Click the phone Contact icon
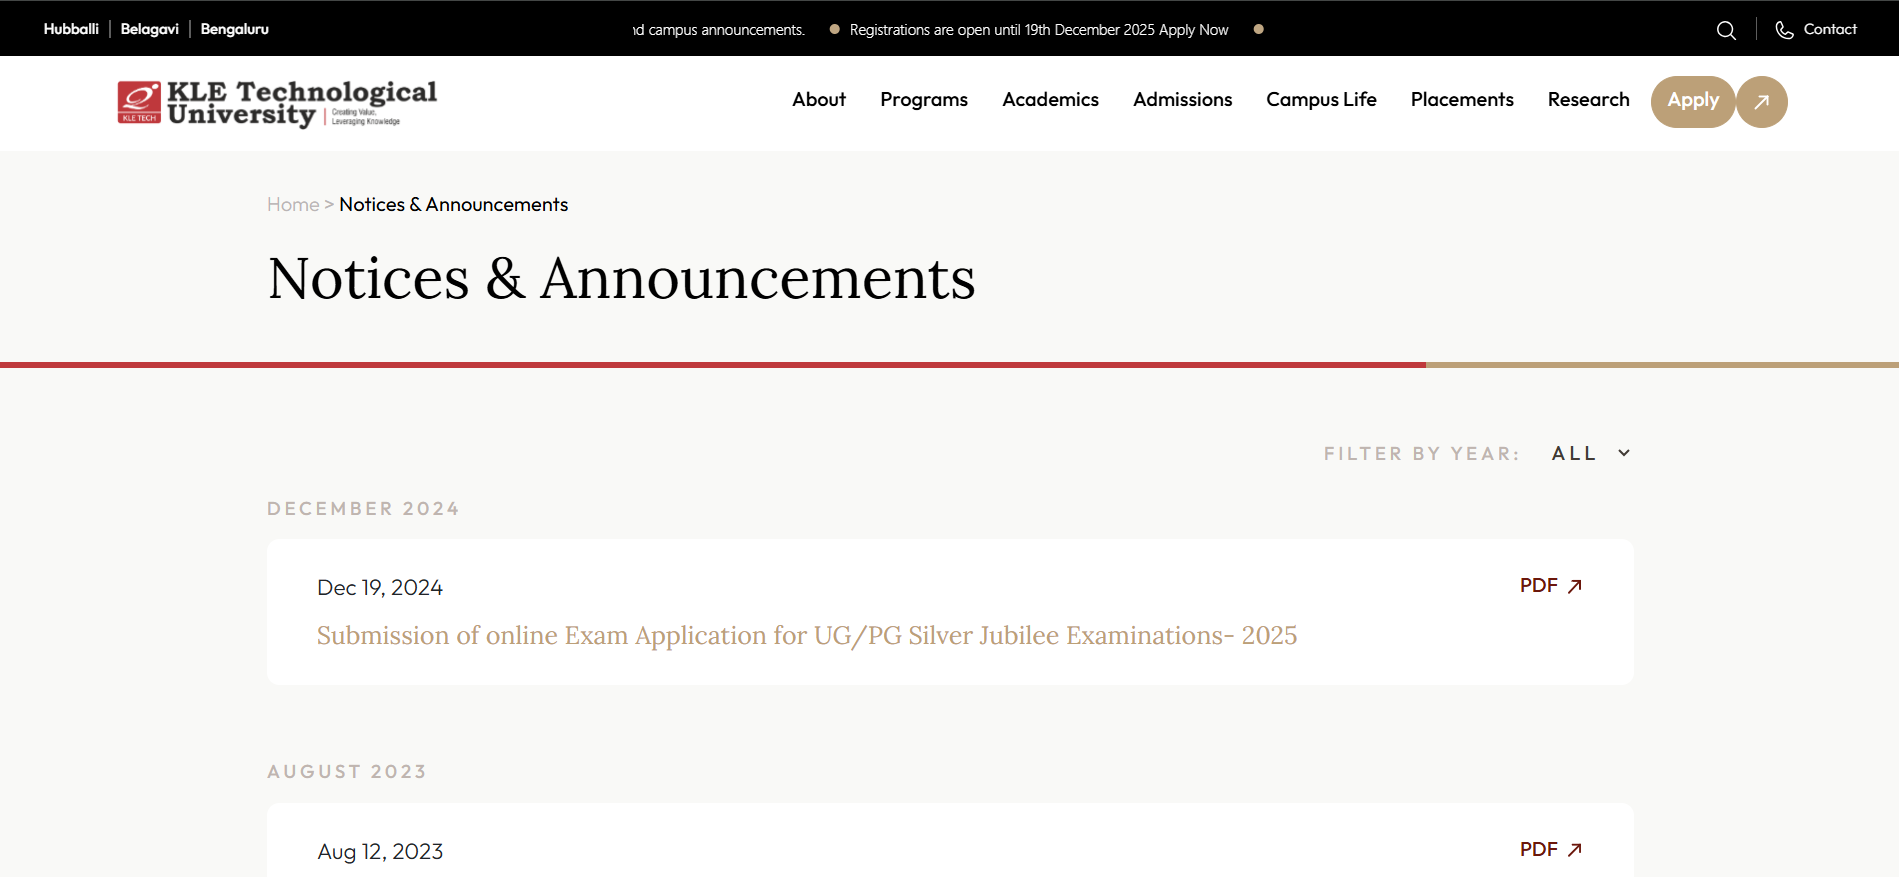This screenshot has width=1899, height=877. click(x=1784, y=30)
